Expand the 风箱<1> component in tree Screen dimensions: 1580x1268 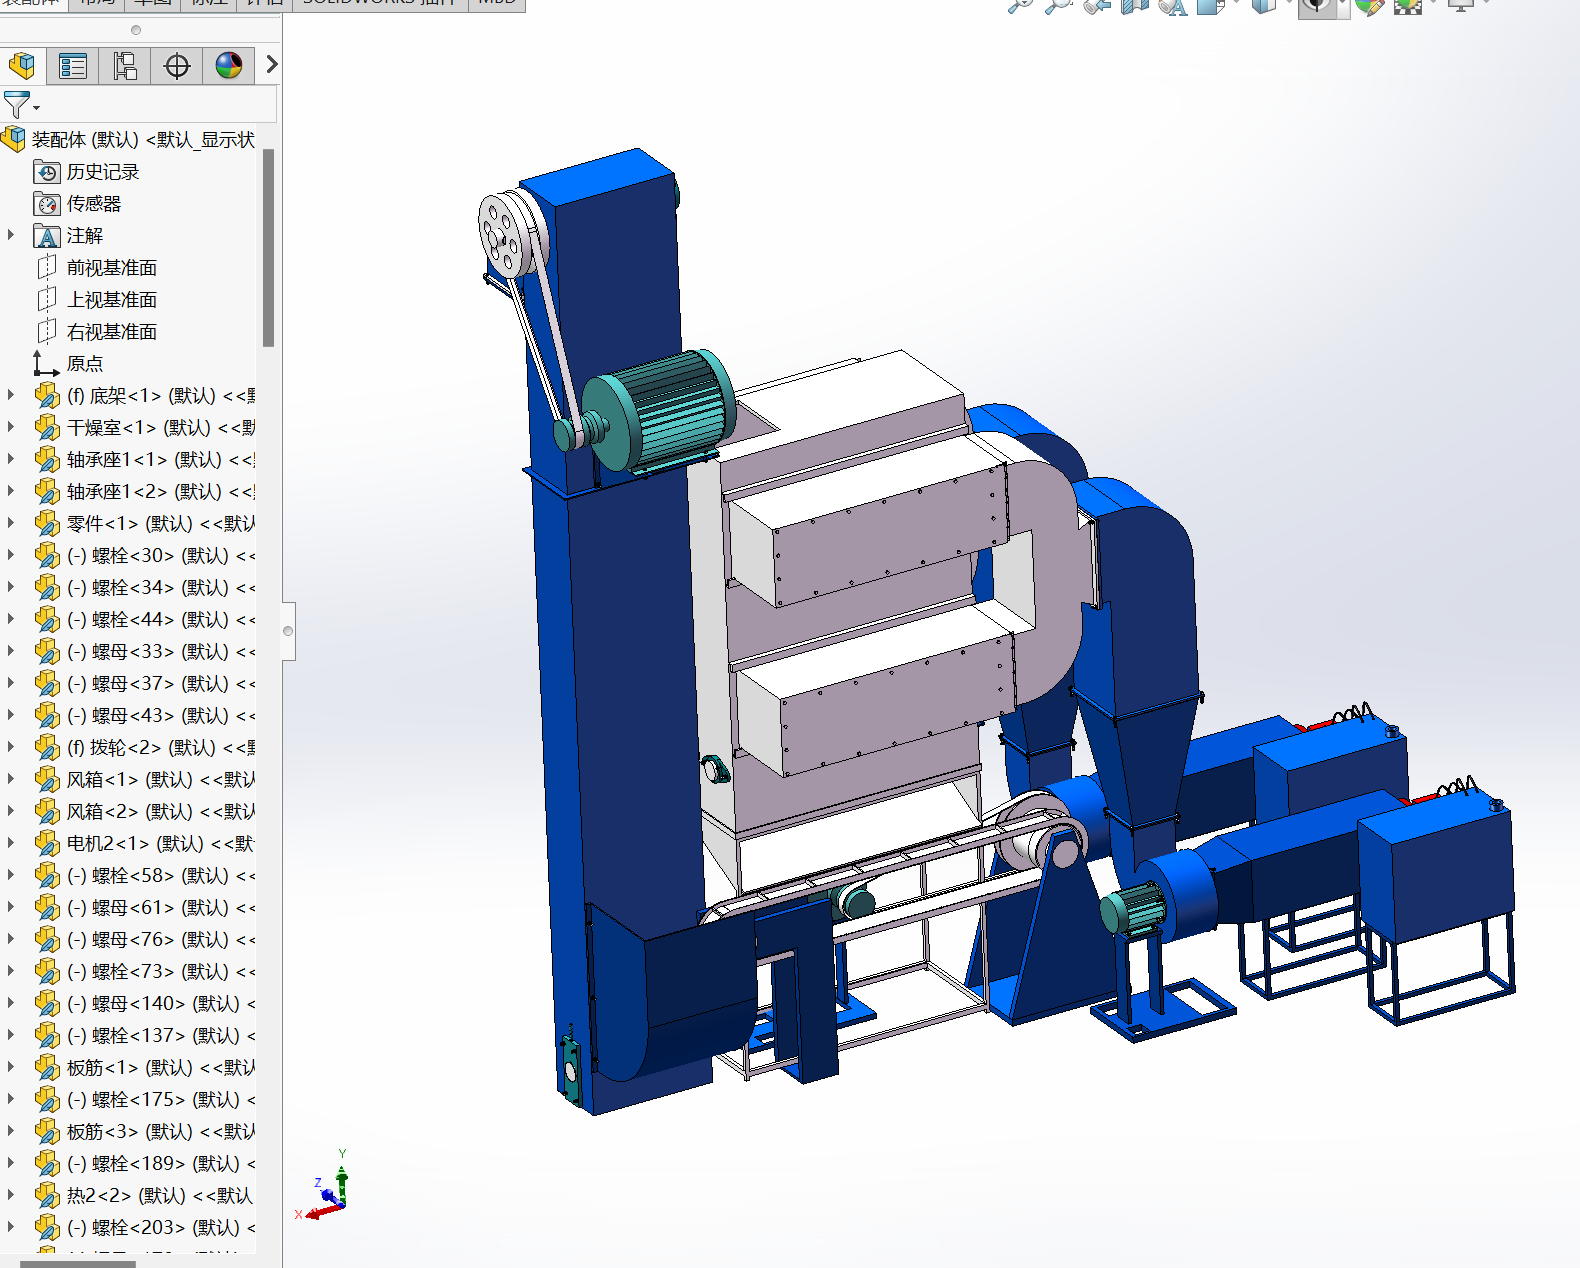11,779
